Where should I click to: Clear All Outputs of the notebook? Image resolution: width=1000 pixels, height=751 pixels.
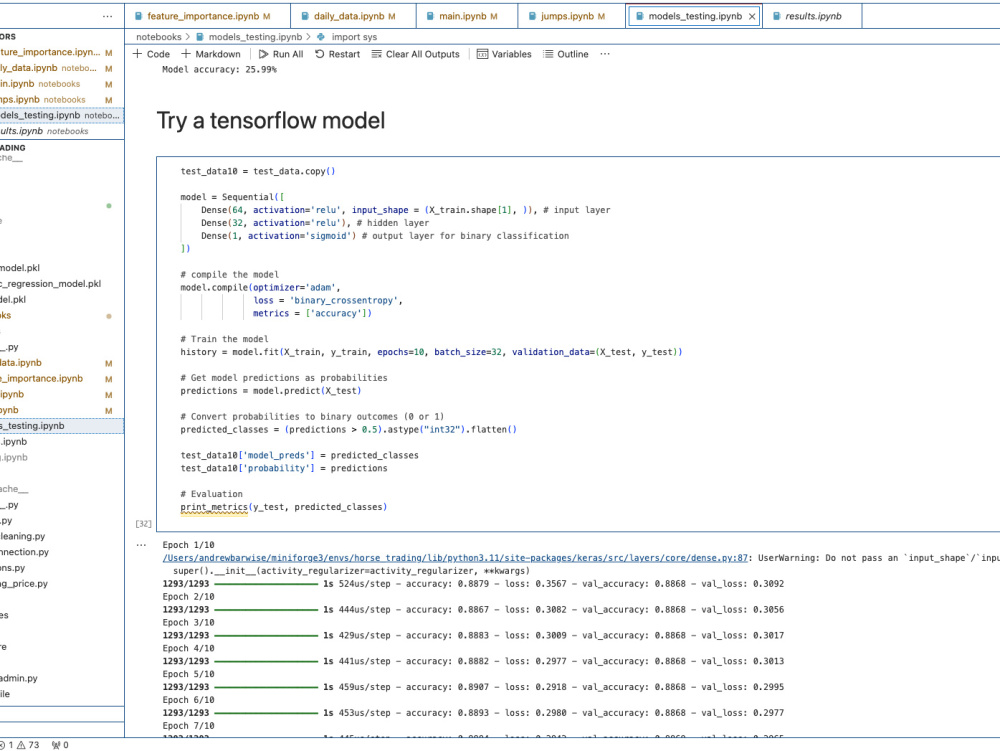(x=416, y=54)
